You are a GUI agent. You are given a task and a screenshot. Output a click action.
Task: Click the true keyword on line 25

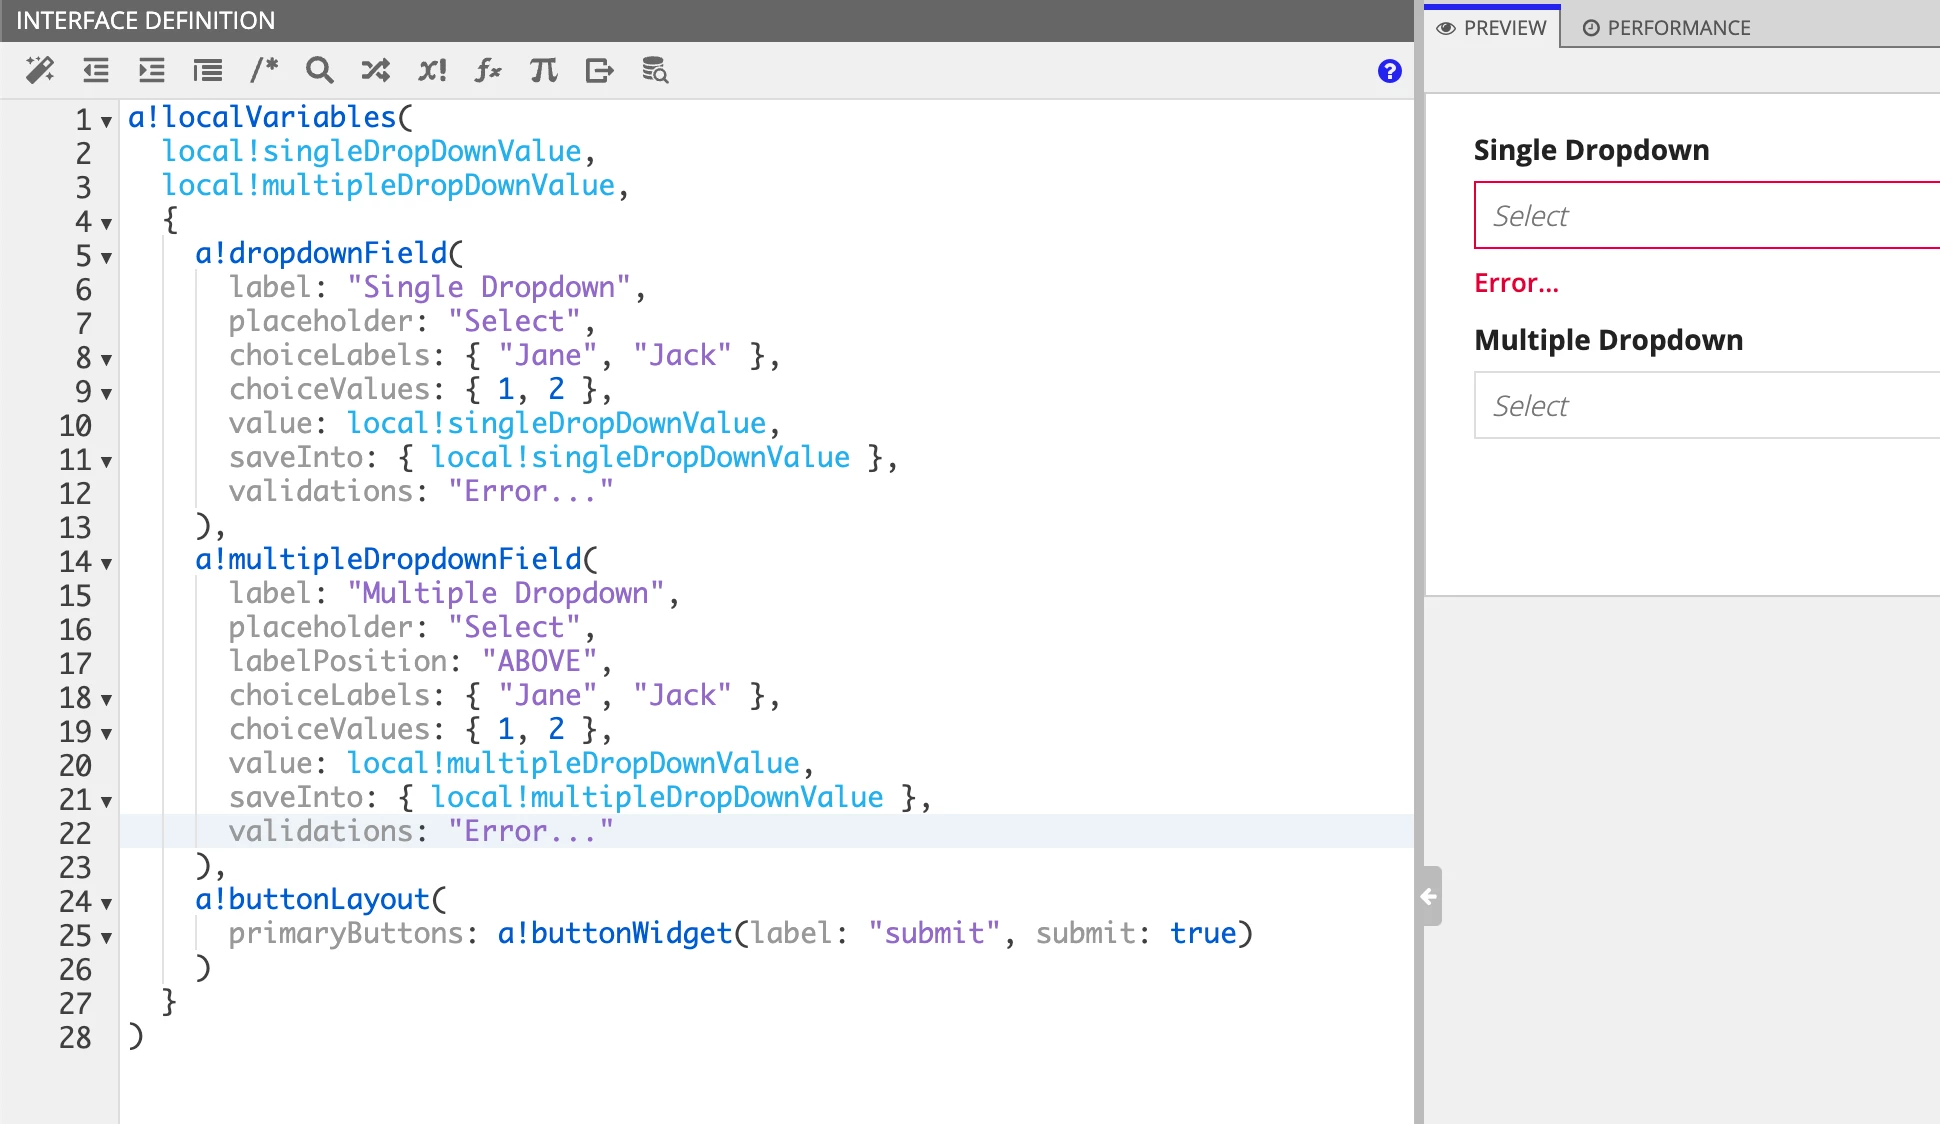pos(1203,934)
